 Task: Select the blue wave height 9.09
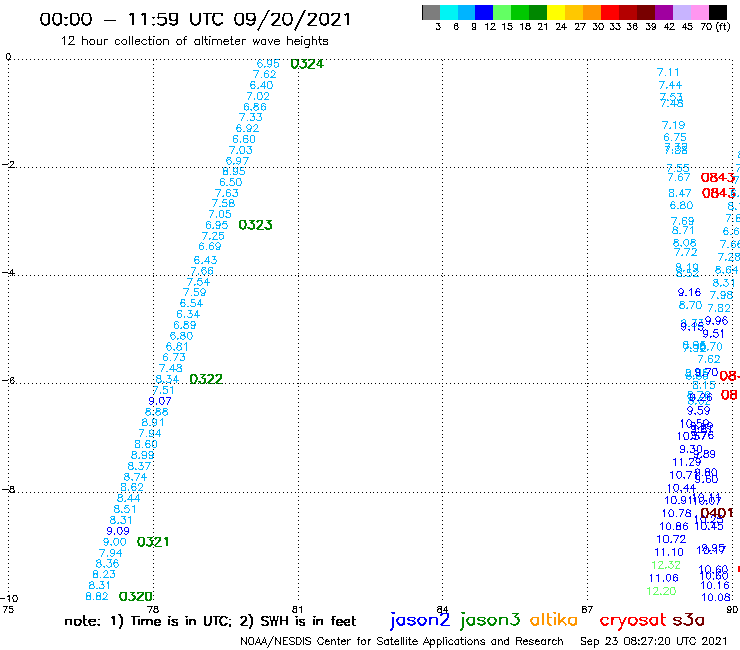pos(118,531)
